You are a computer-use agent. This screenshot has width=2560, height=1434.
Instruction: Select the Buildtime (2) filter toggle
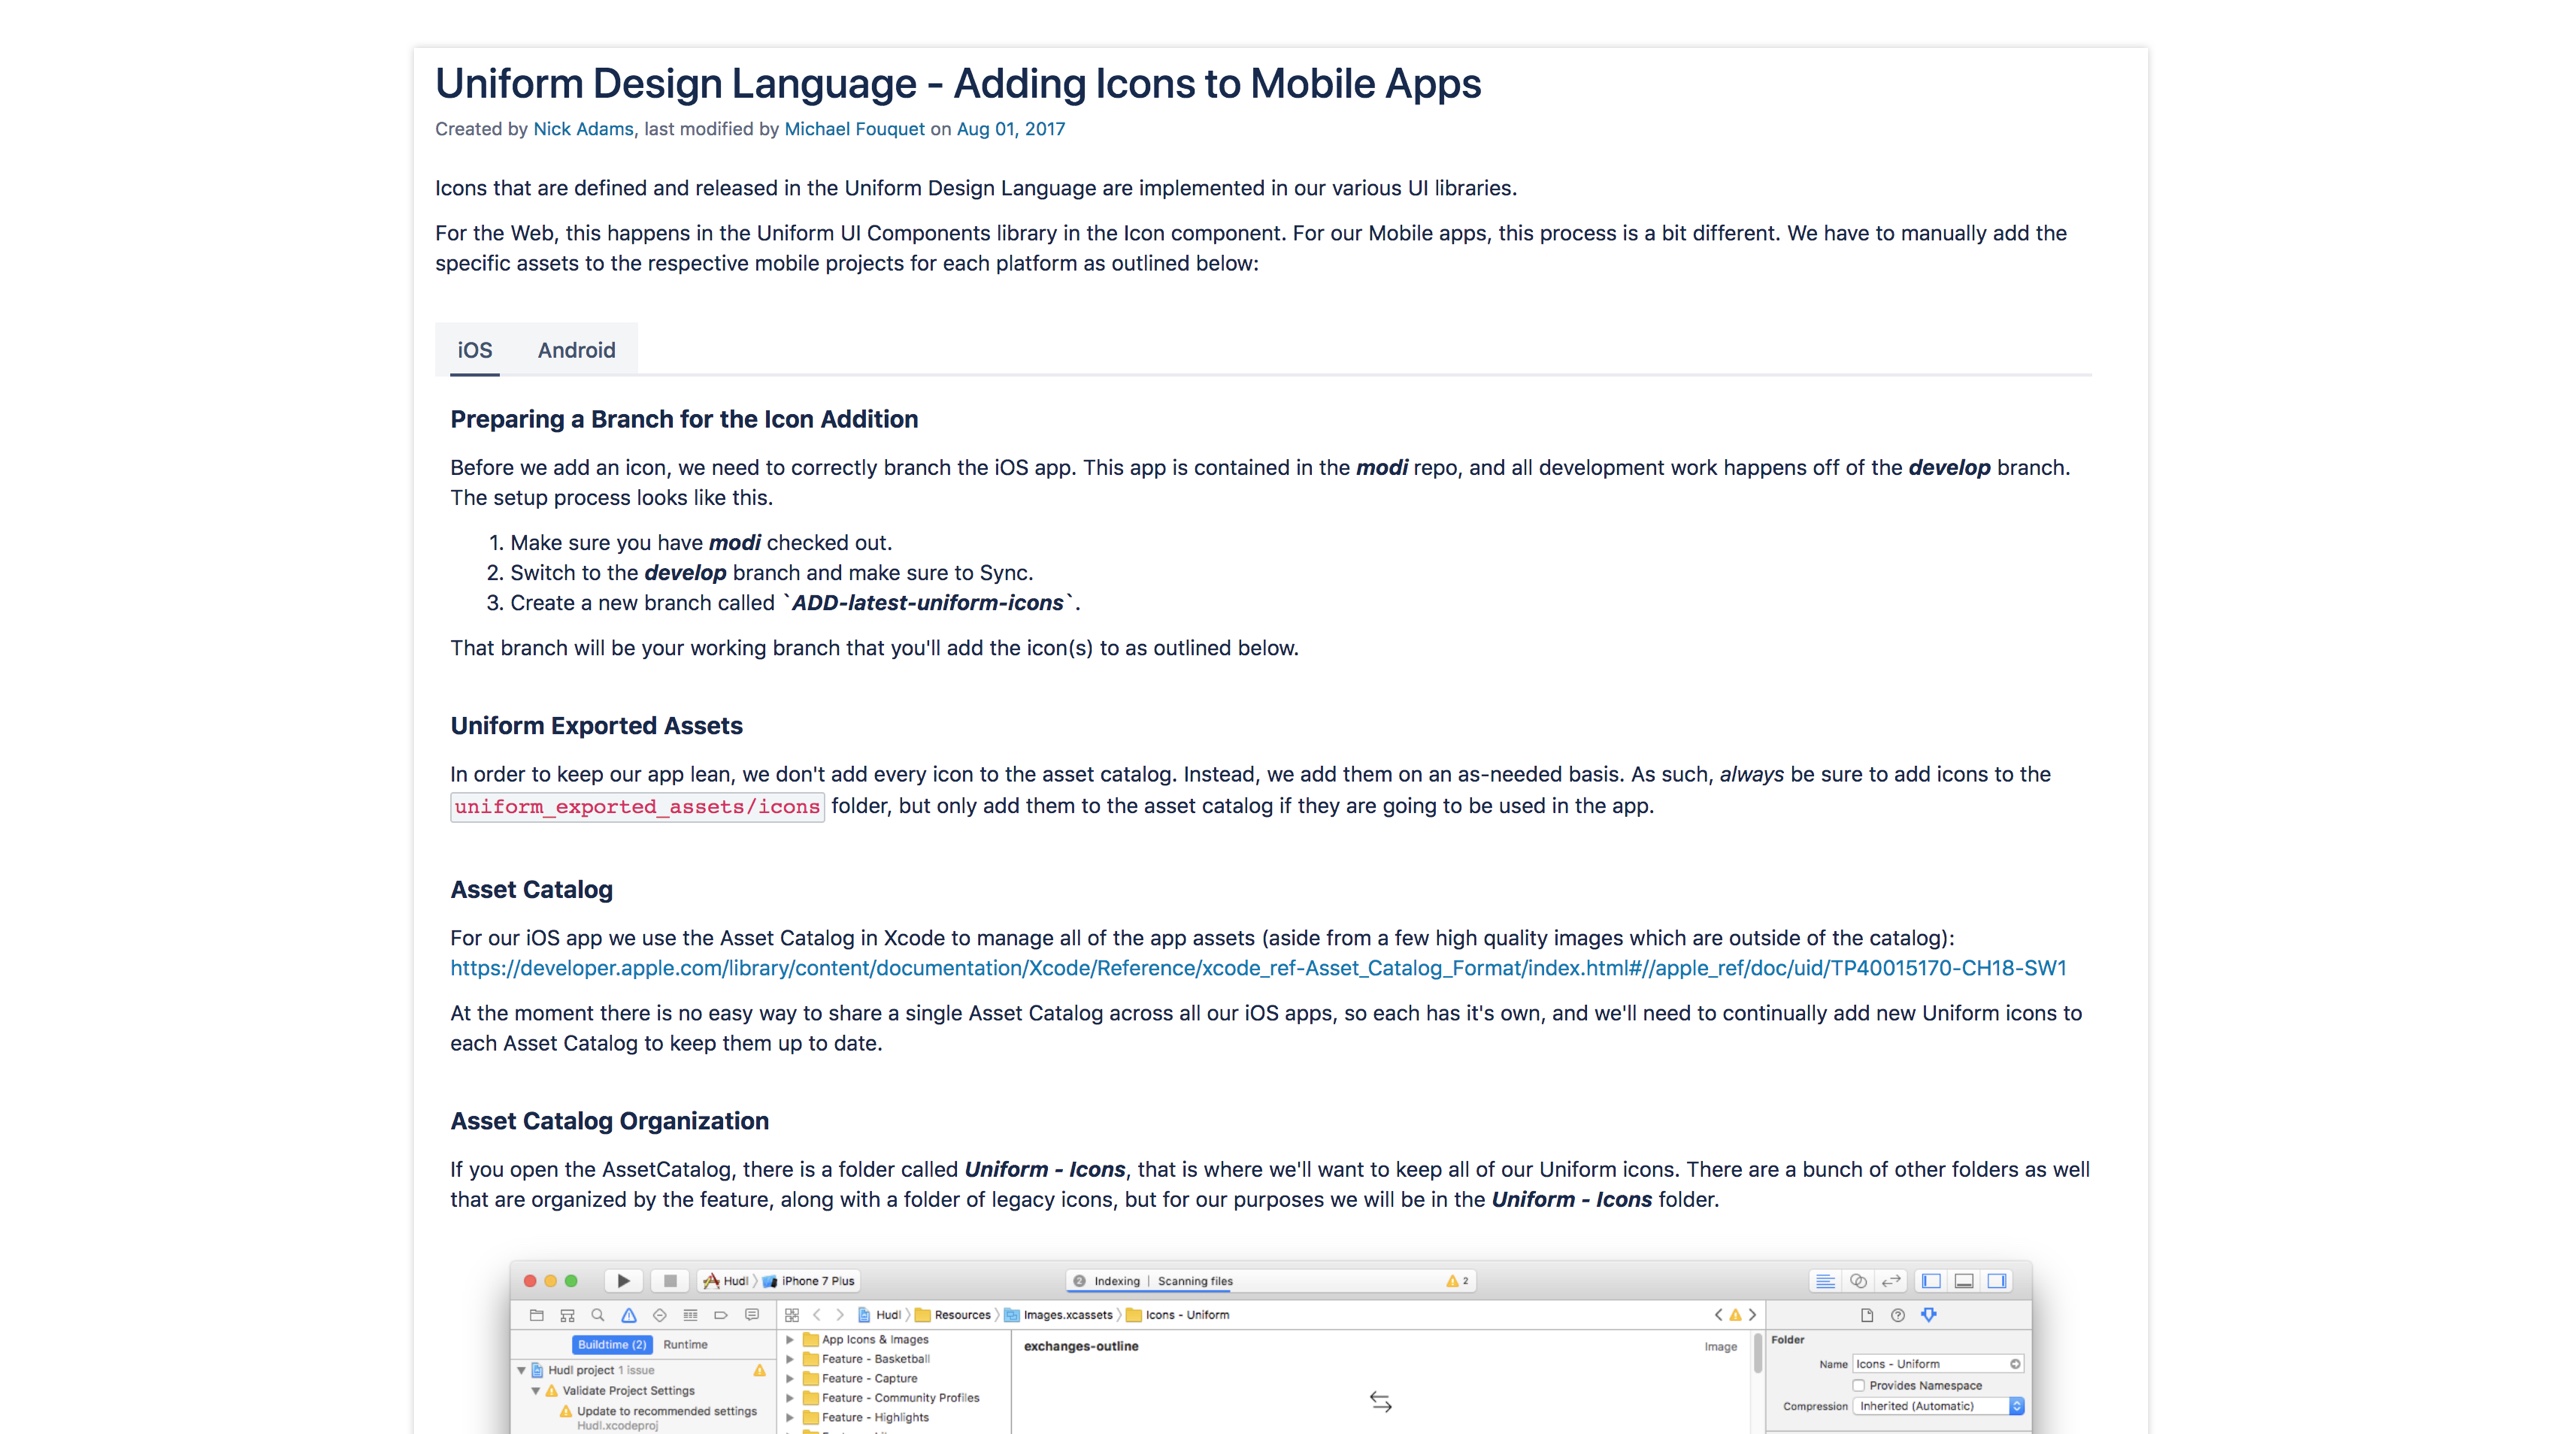pyautogui.click(x=611, y=1345)
